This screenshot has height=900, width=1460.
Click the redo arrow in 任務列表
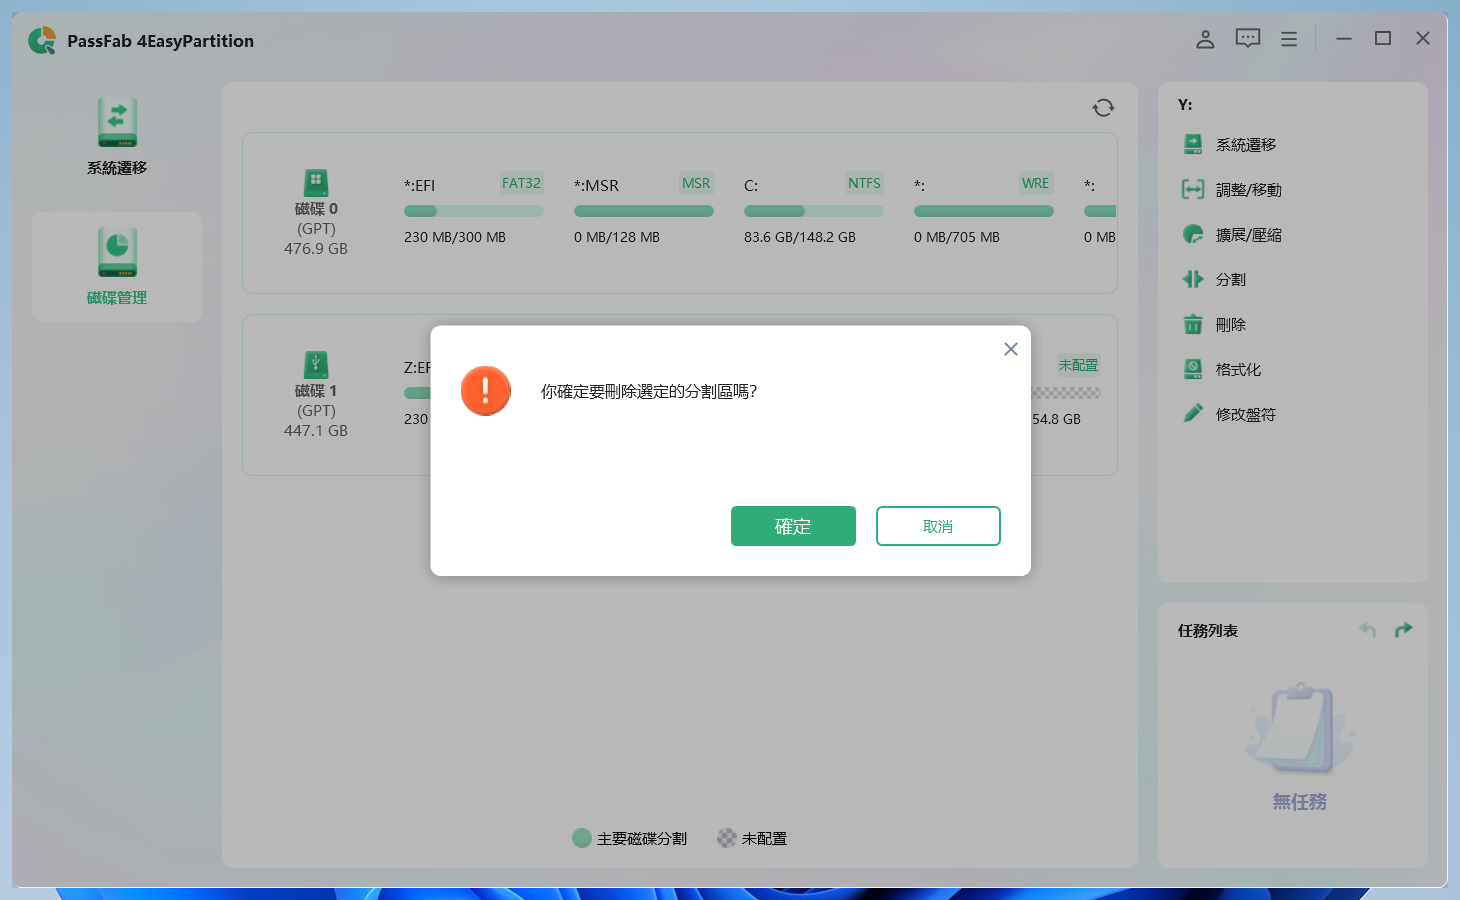[x=1403, y=629]
